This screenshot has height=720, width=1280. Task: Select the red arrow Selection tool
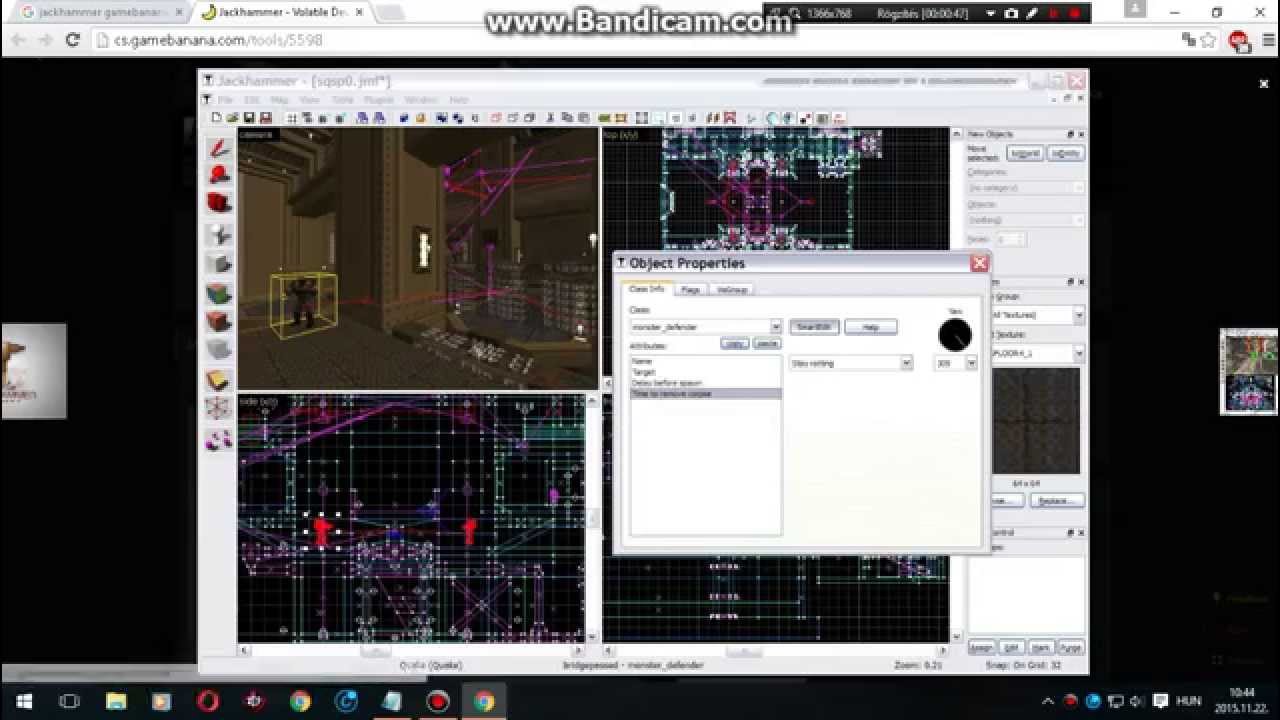tap(219, 149)
